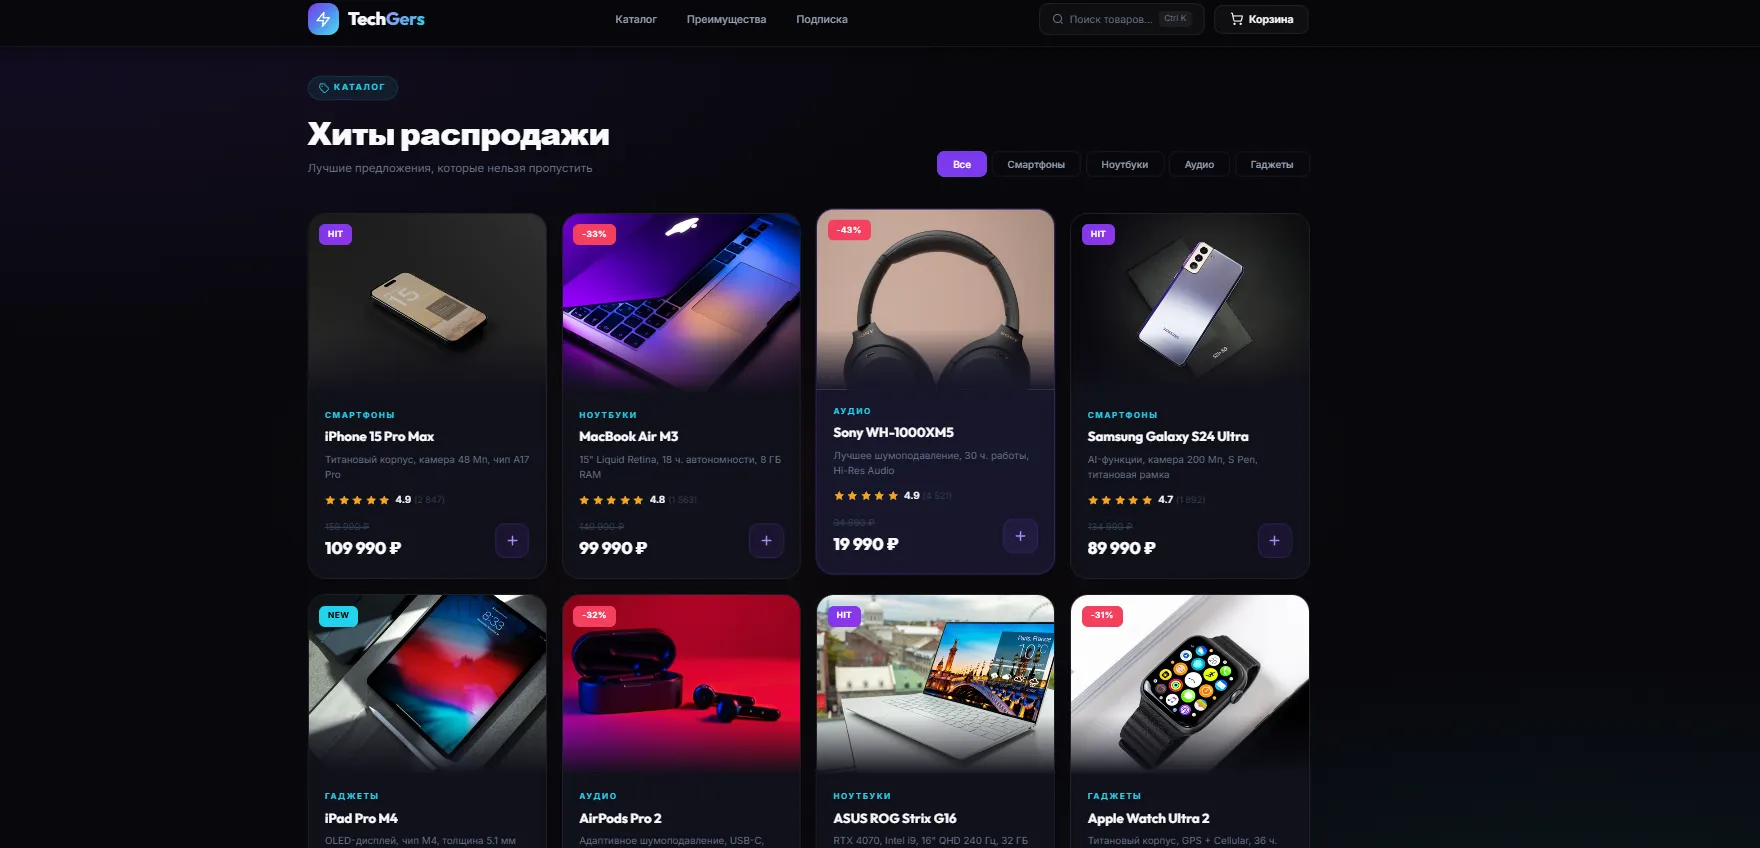The height and width of the screenshot is (848, 1760).
Task: Add MacBook Air M3 with plus button
Action: coord(766,541)
